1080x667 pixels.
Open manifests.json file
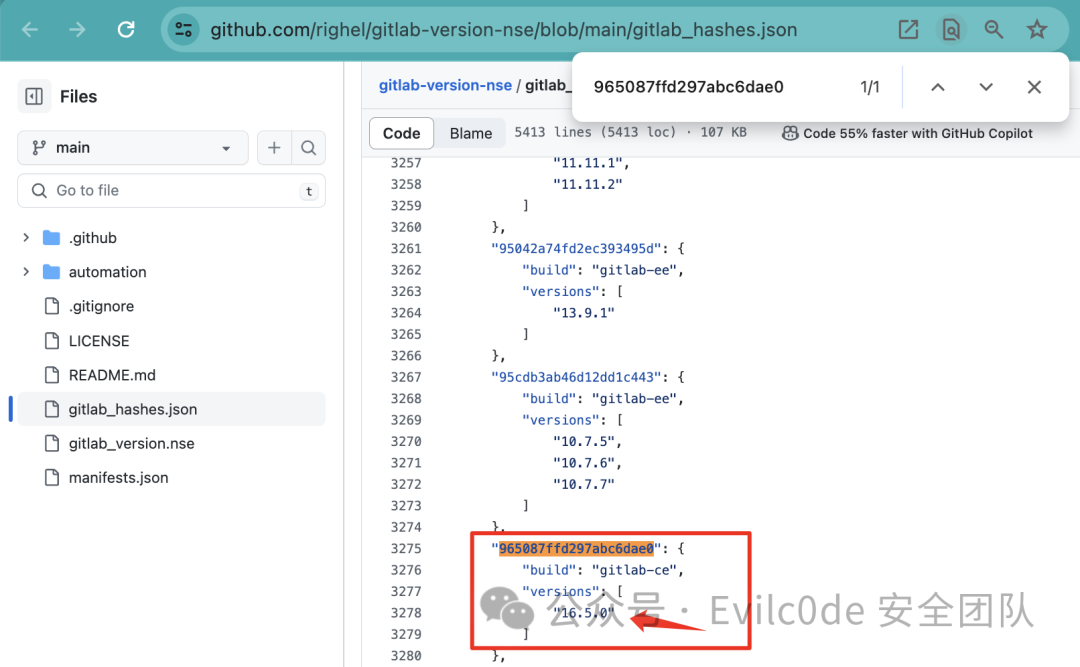[x=118, y=478]
